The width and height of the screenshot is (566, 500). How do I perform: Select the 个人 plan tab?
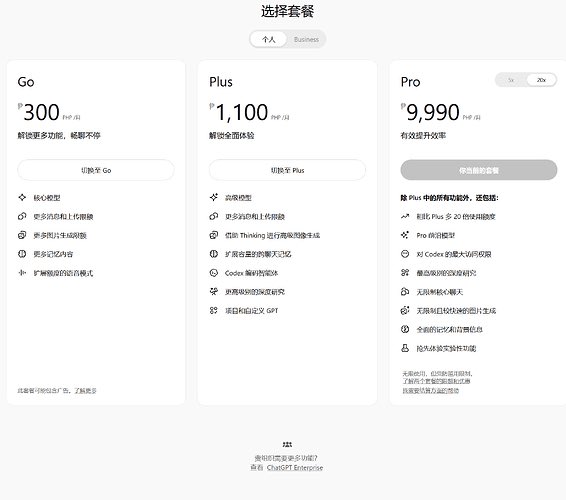tap(269, 39)
